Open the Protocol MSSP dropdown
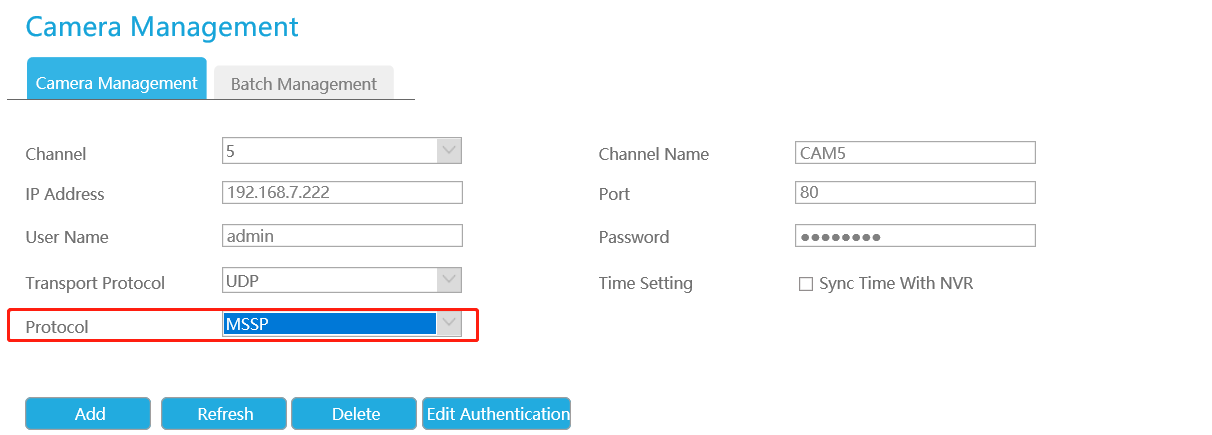Viewport: 1212px width, 435px height. [342, 324]
